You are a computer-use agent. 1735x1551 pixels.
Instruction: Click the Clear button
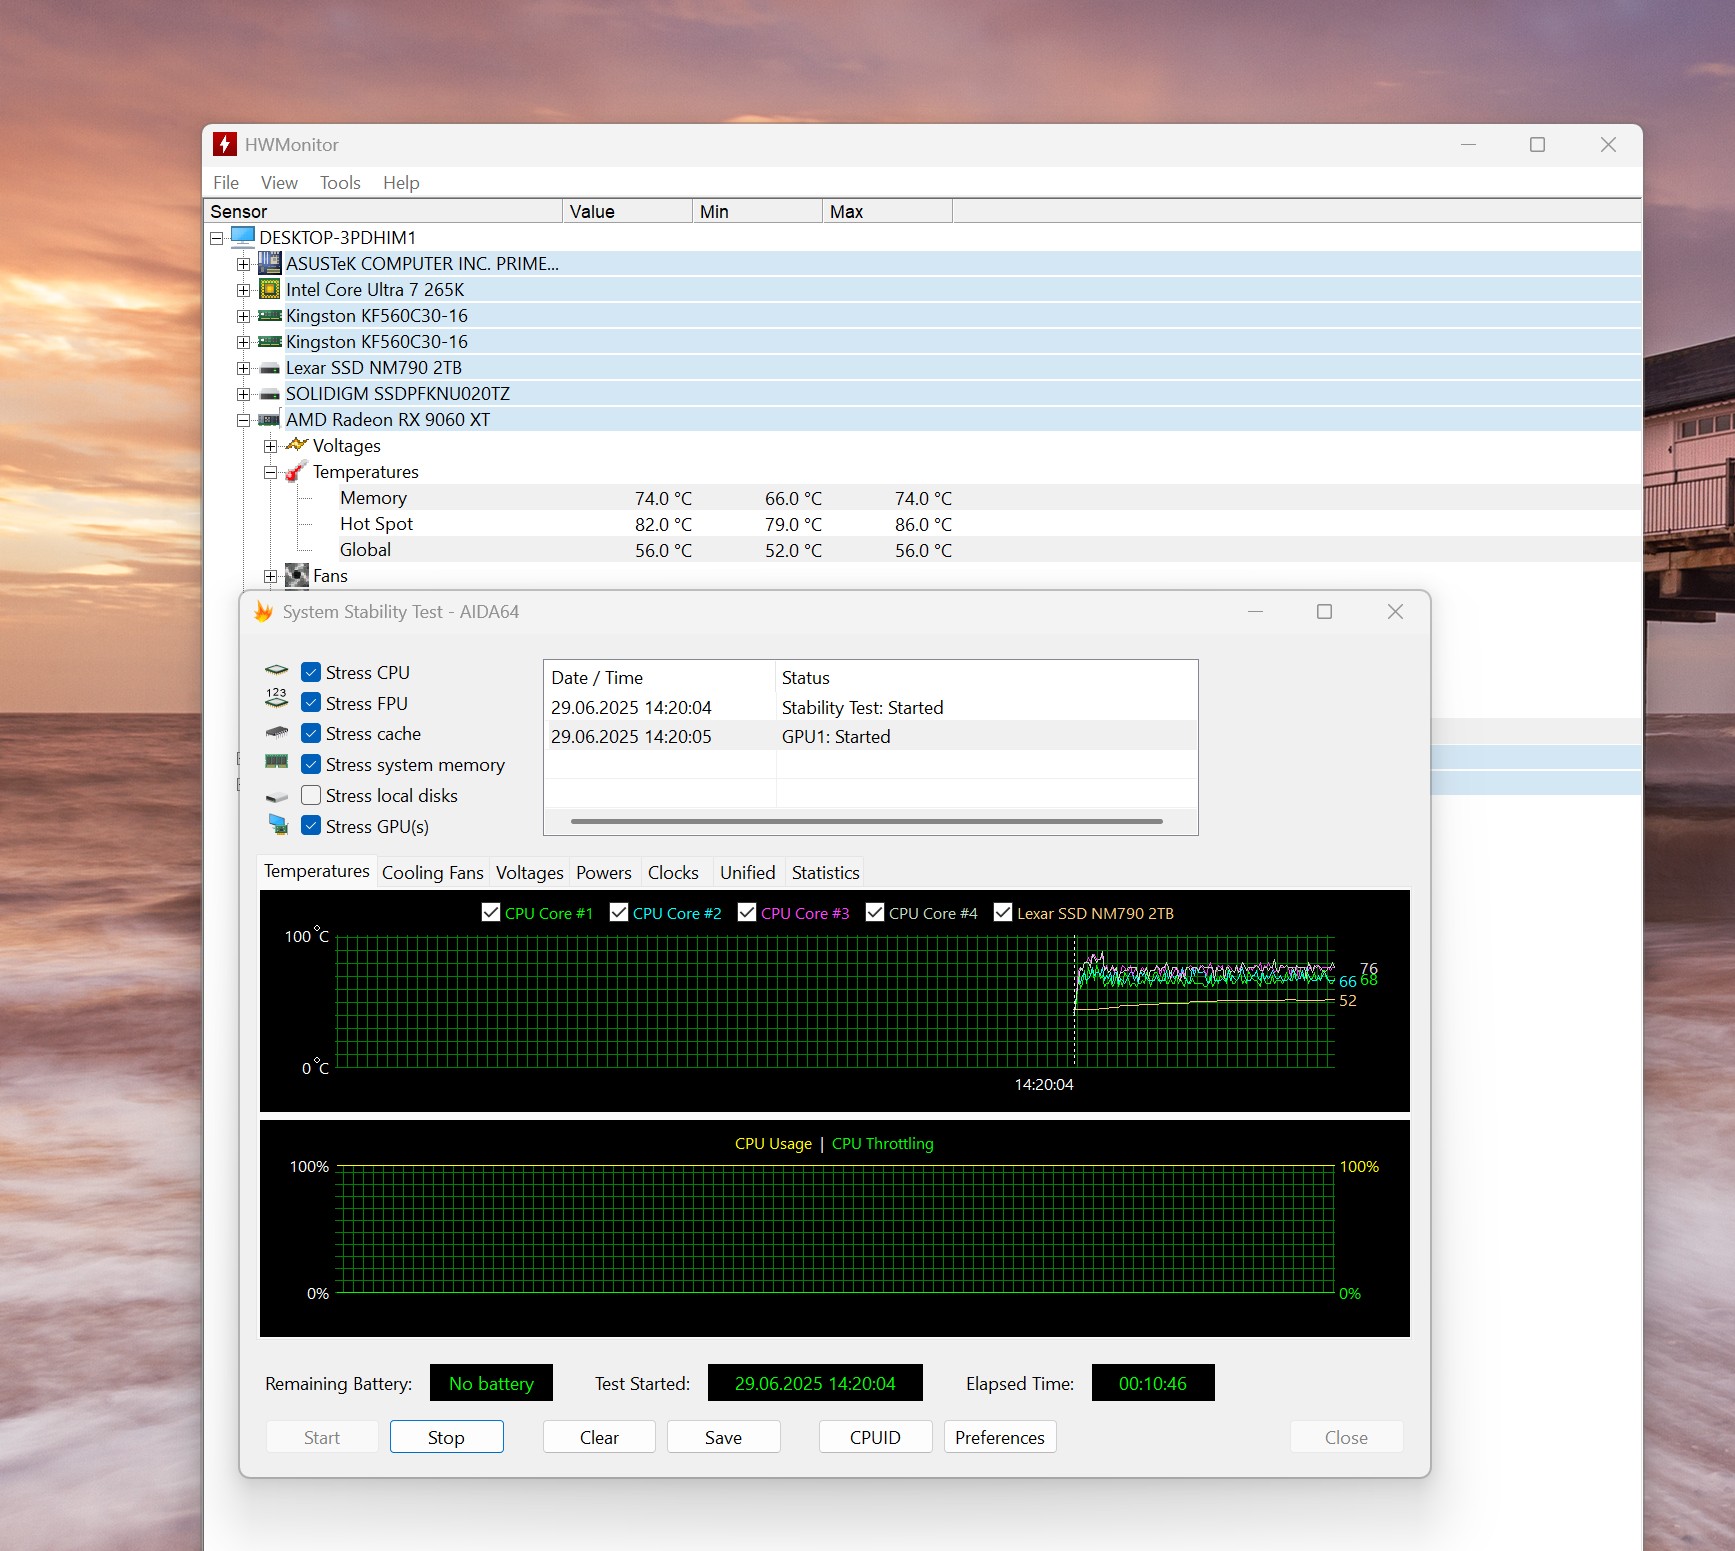click(x=599, y=1437)
